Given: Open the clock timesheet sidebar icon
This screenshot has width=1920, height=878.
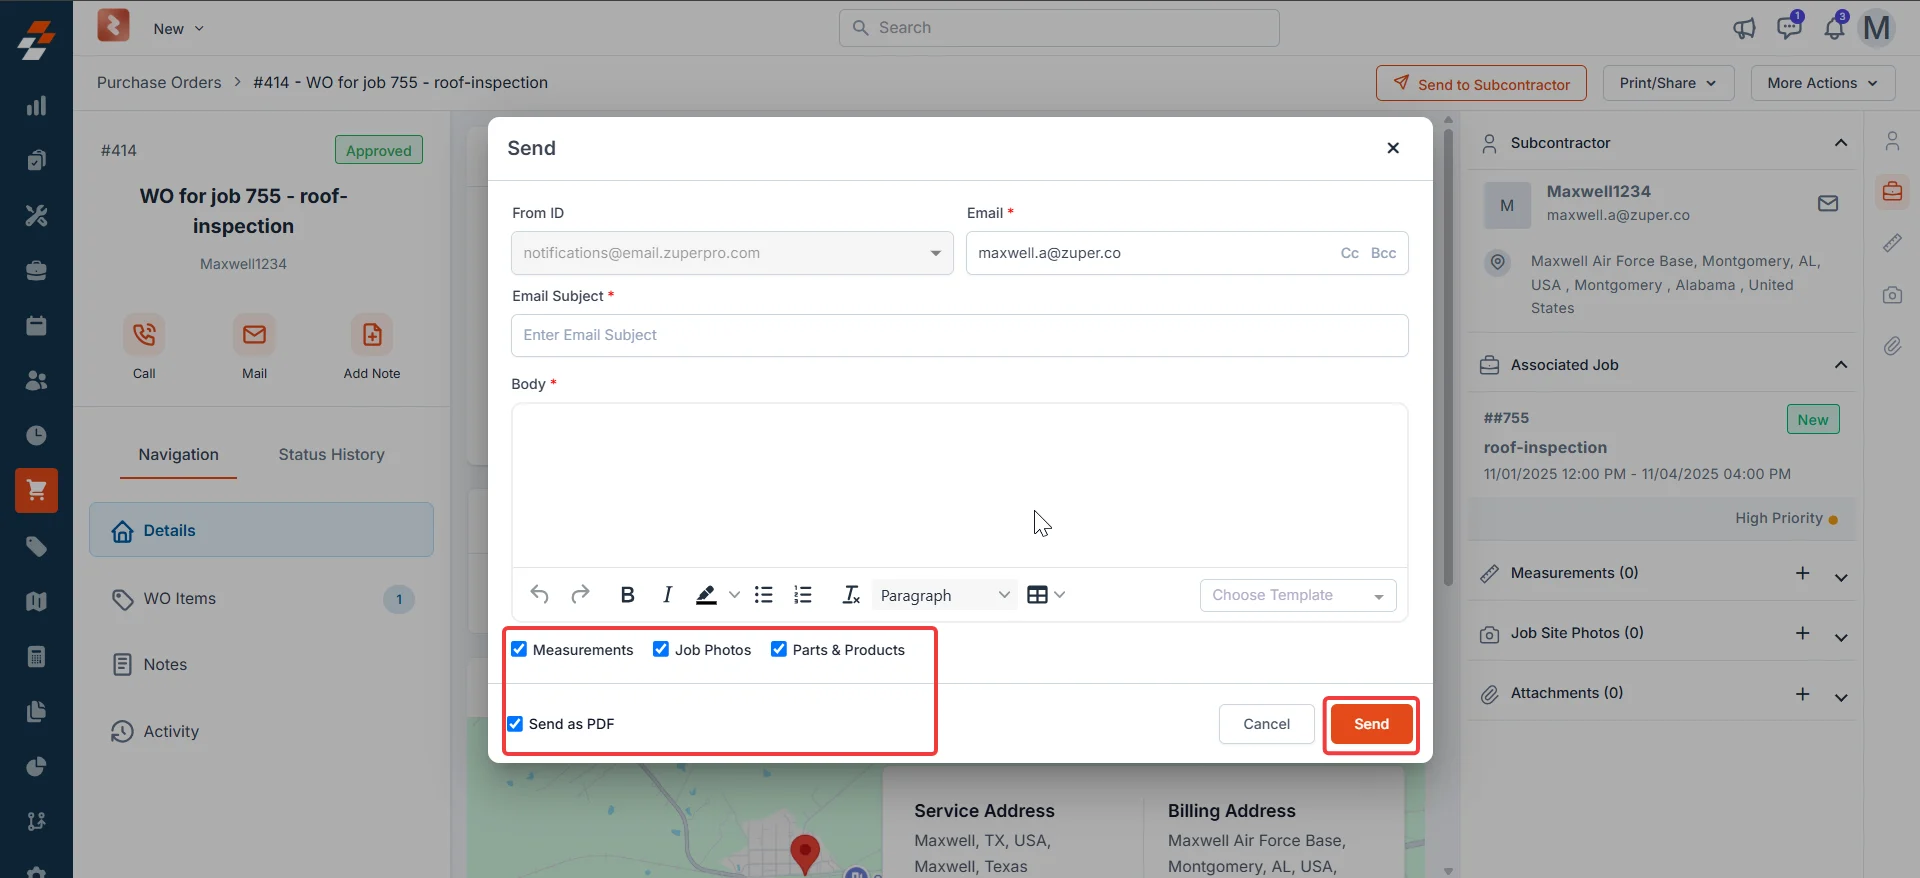Looking at the screenshot, I should 36,435.
